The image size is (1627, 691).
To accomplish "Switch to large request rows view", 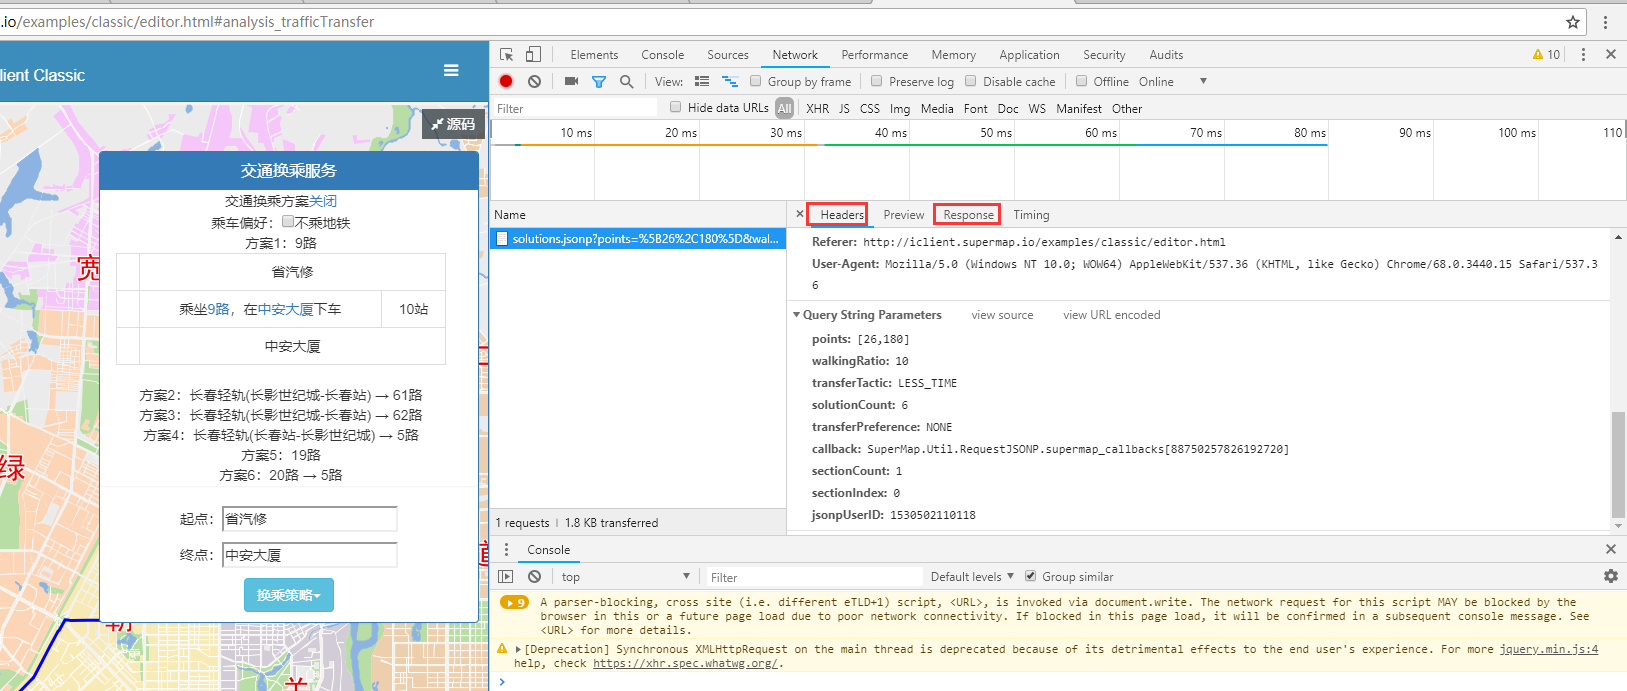I will [702, 82].
